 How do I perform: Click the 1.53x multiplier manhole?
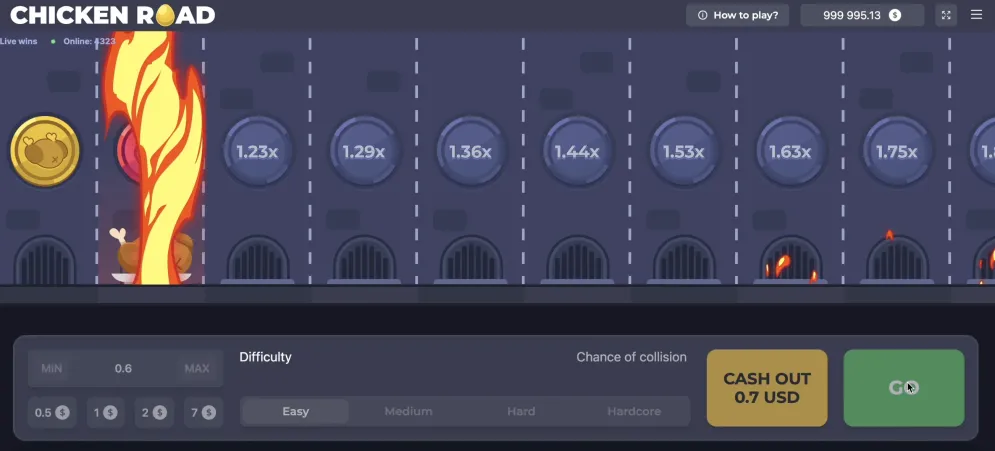[x=683, y=152]
